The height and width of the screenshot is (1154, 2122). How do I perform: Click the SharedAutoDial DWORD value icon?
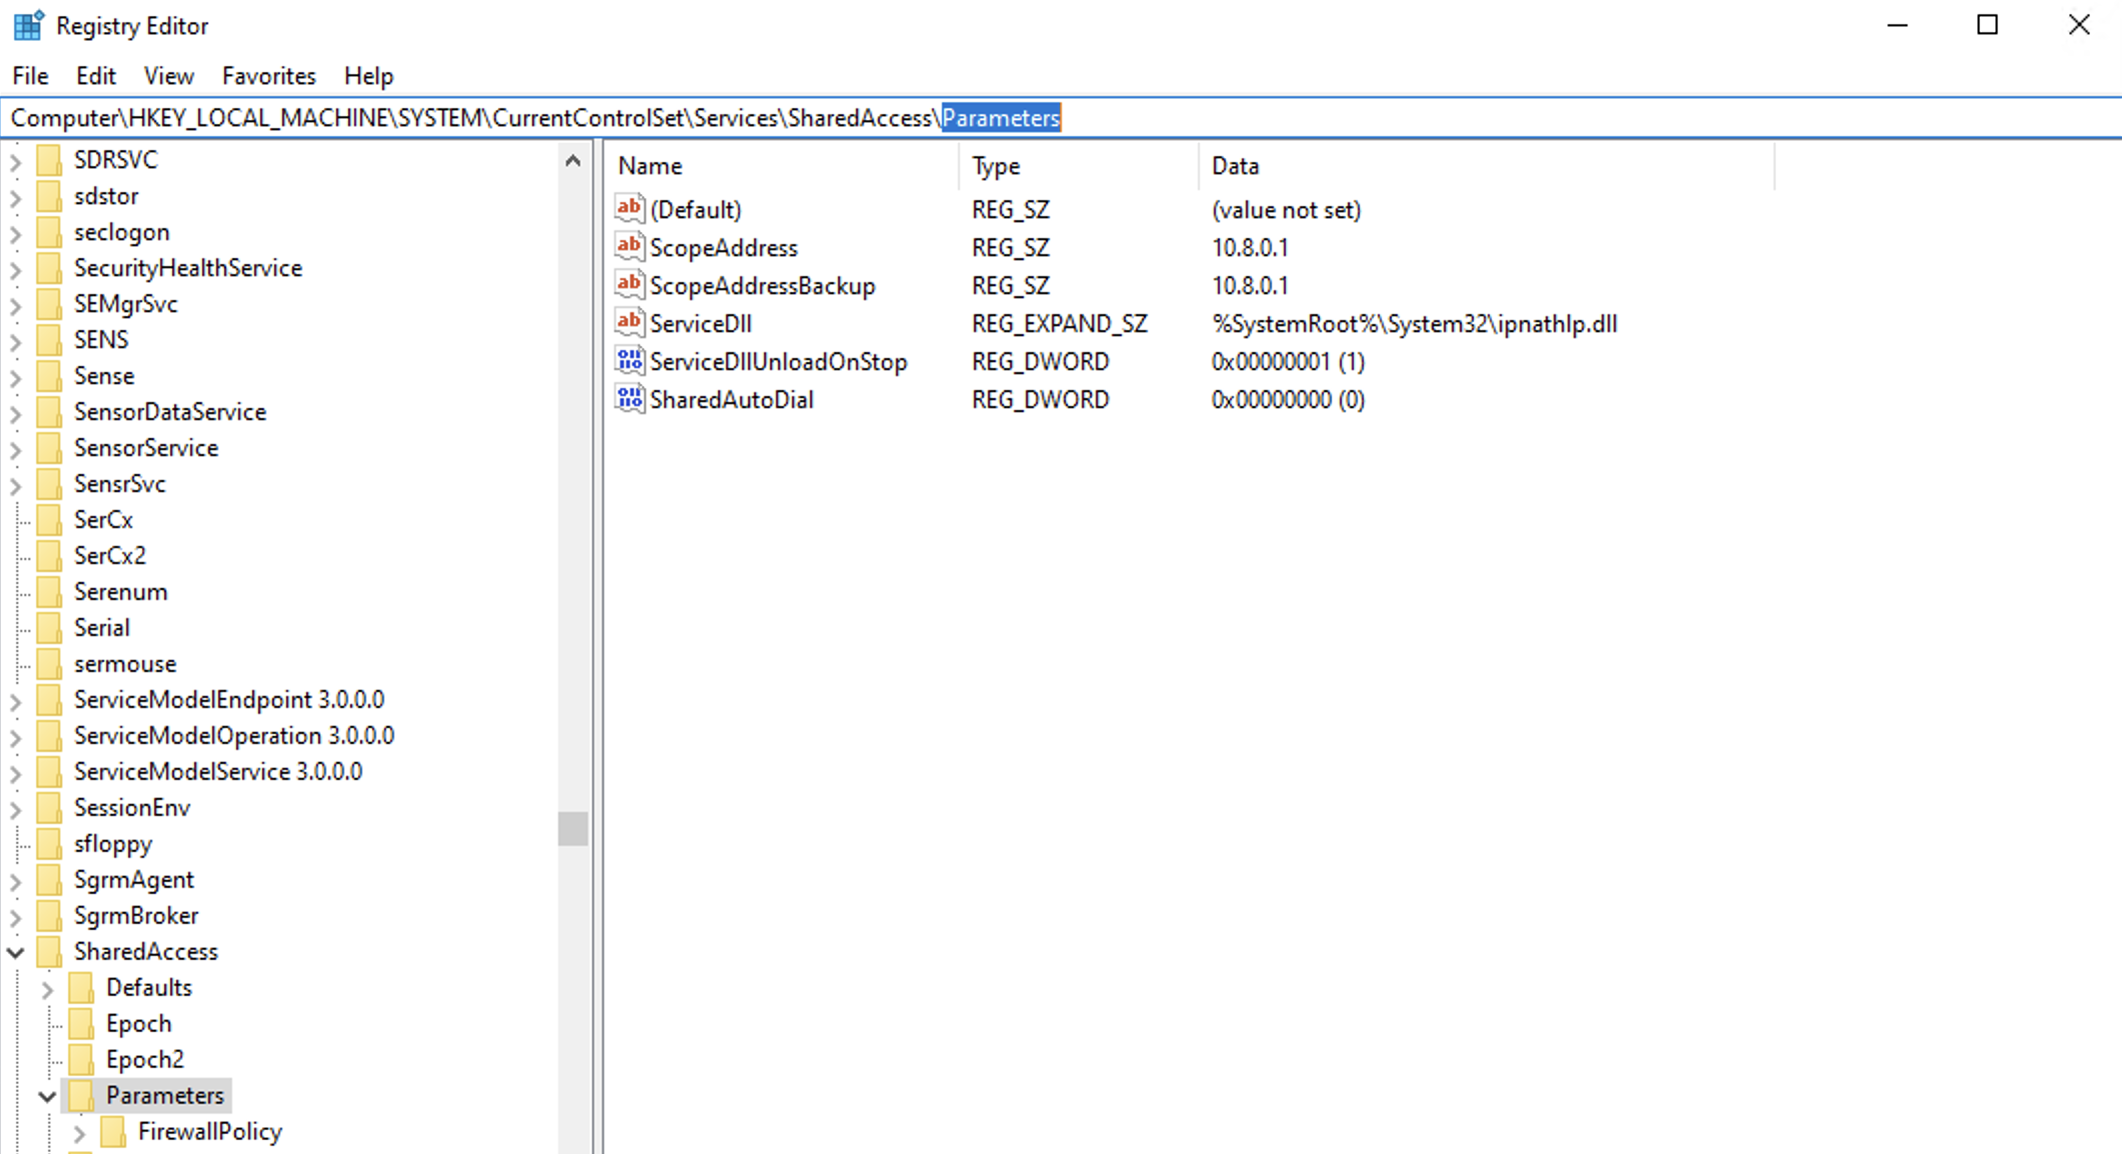pos(629,398)
